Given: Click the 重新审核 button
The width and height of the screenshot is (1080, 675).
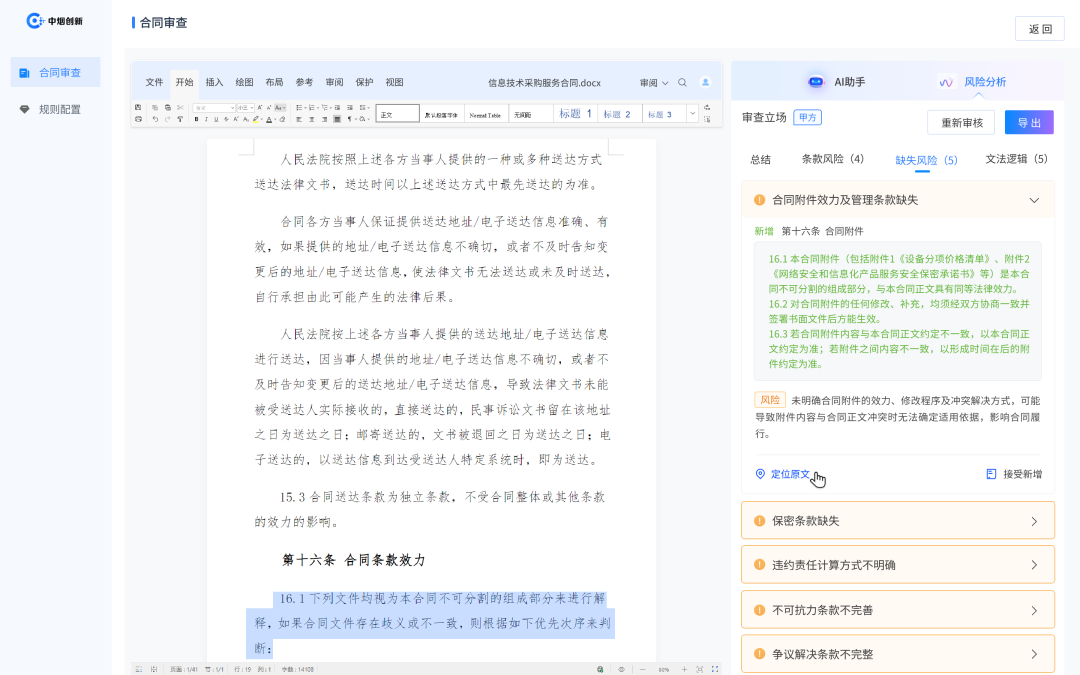Looking at the screenshot, I should point(962,123).
